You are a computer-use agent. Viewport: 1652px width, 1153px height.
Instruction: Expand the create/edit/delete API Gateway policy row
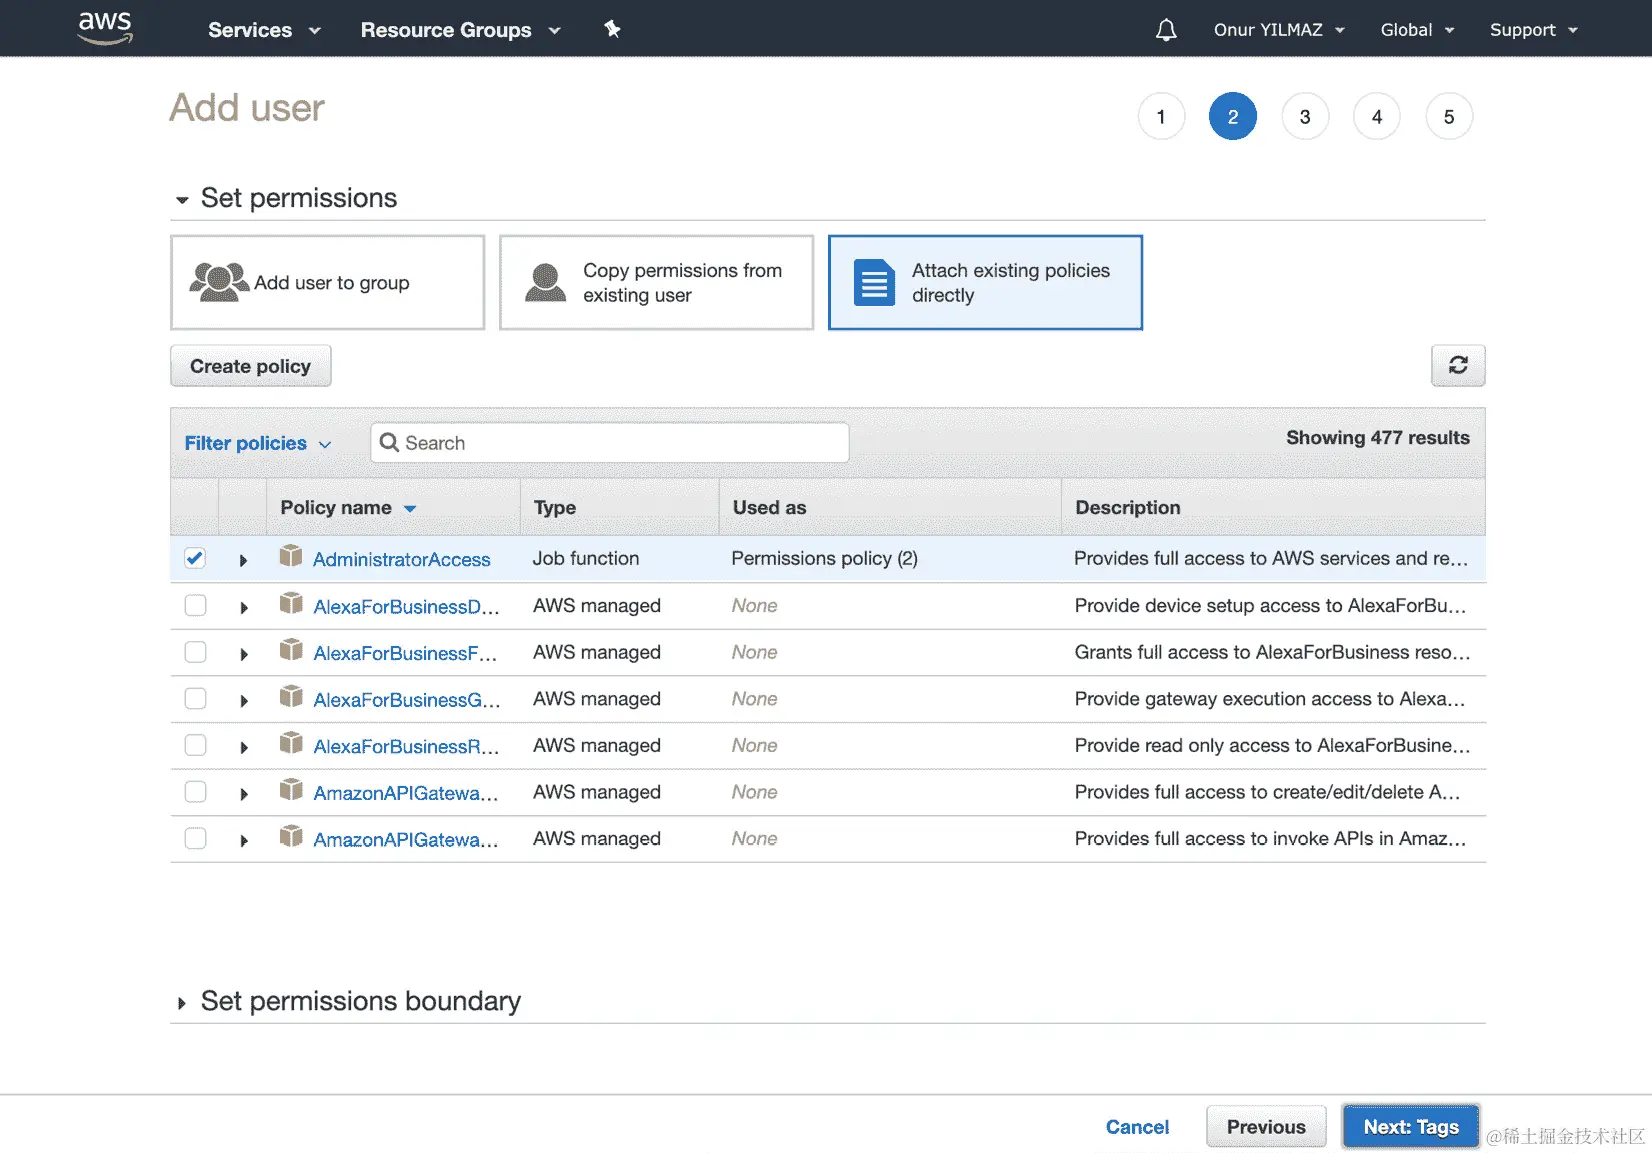pyautogui.click(x=243, y=794)
